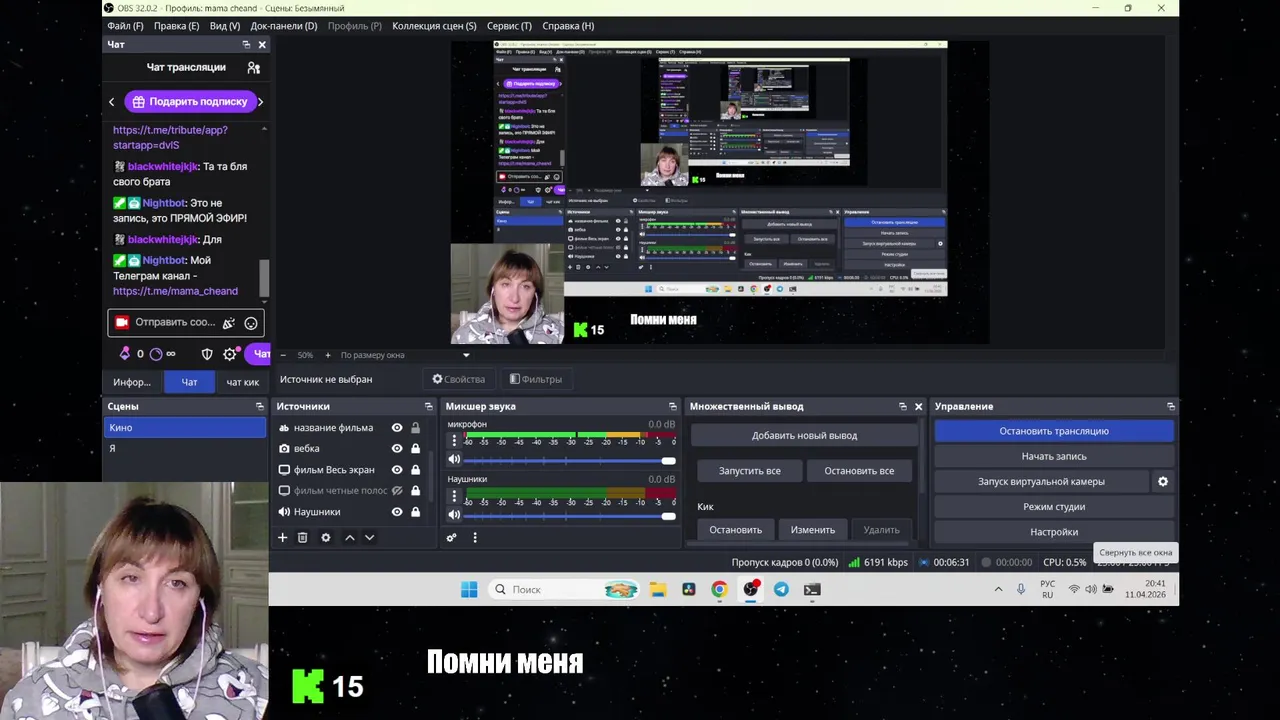Open the t.me/mama_cheand link in chat
Image resolution: width=1280 pixels, height=720 pixels.
tap(175, 291)
